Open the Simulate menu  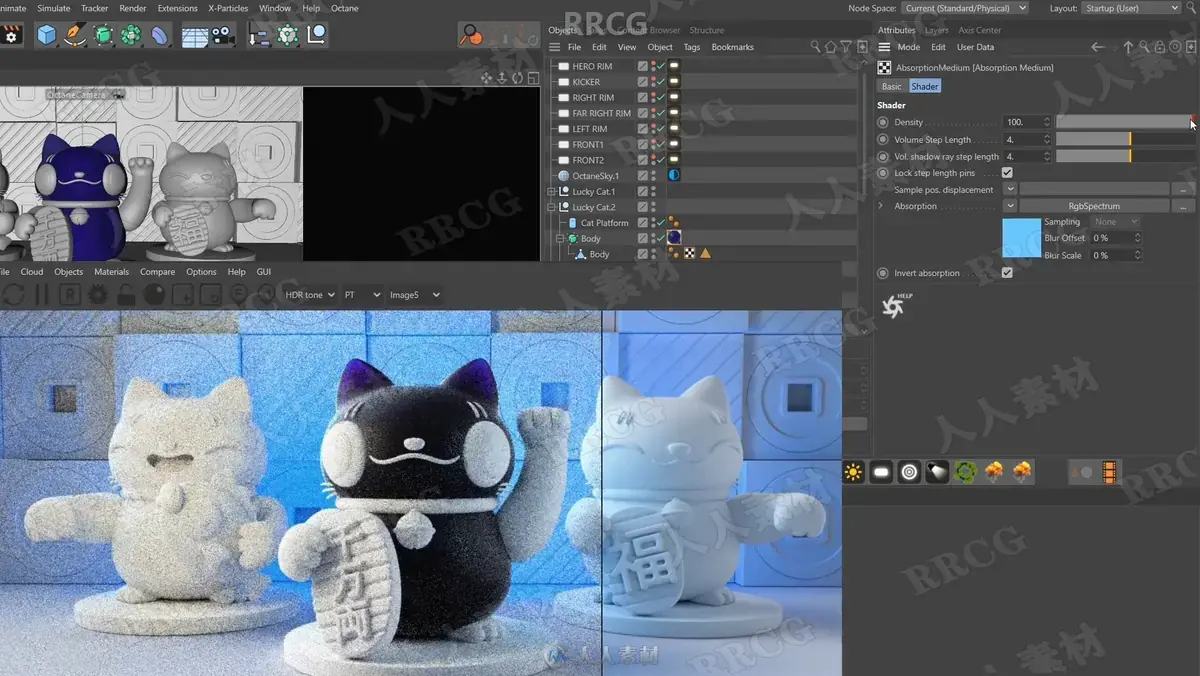tap(54, 8)
